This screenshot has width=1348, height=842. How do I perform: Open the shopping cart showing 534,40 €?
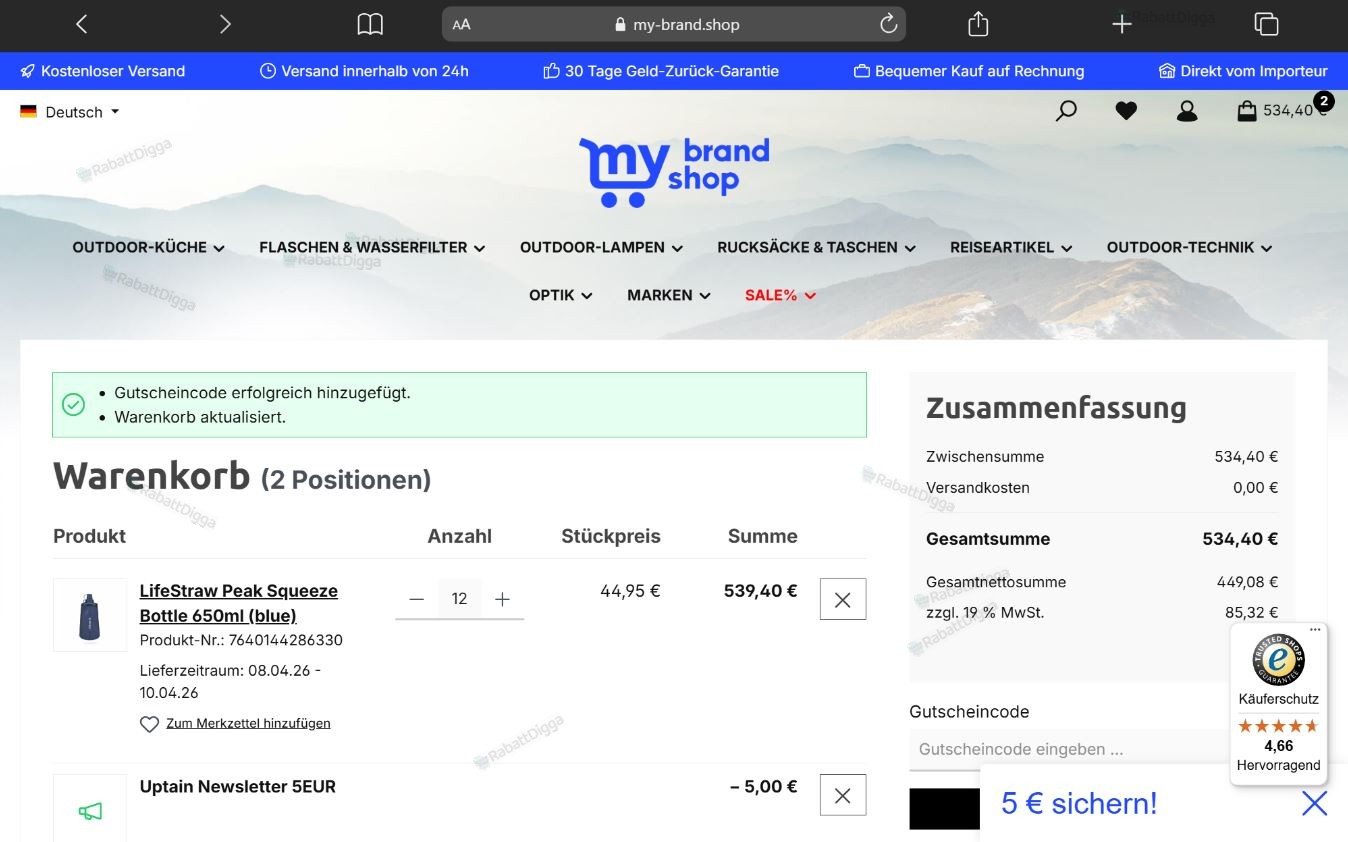[x=1283, y=109]
